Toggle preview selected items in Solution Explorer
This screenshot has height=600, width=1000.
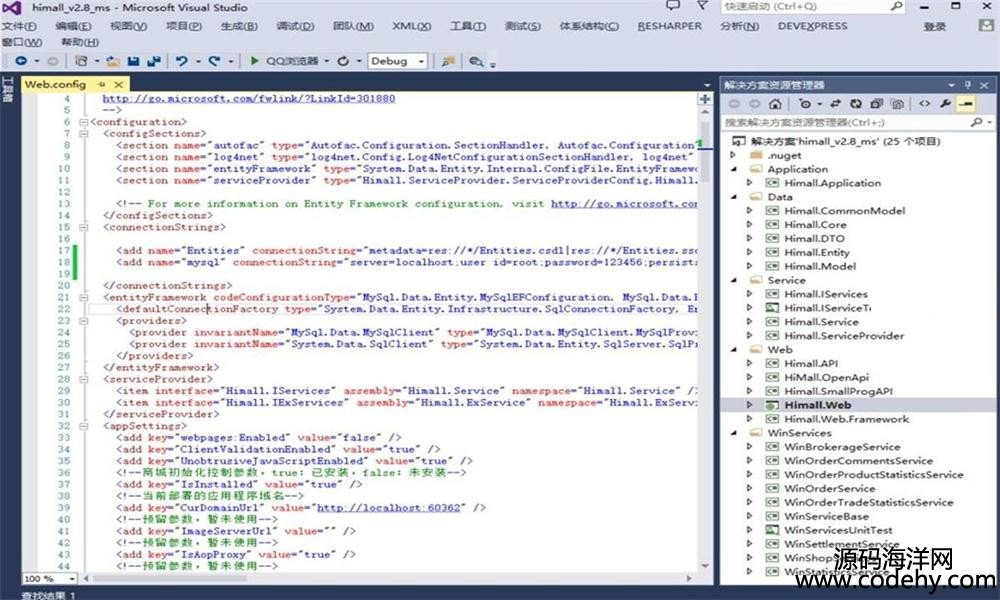(x=966, y=103)
